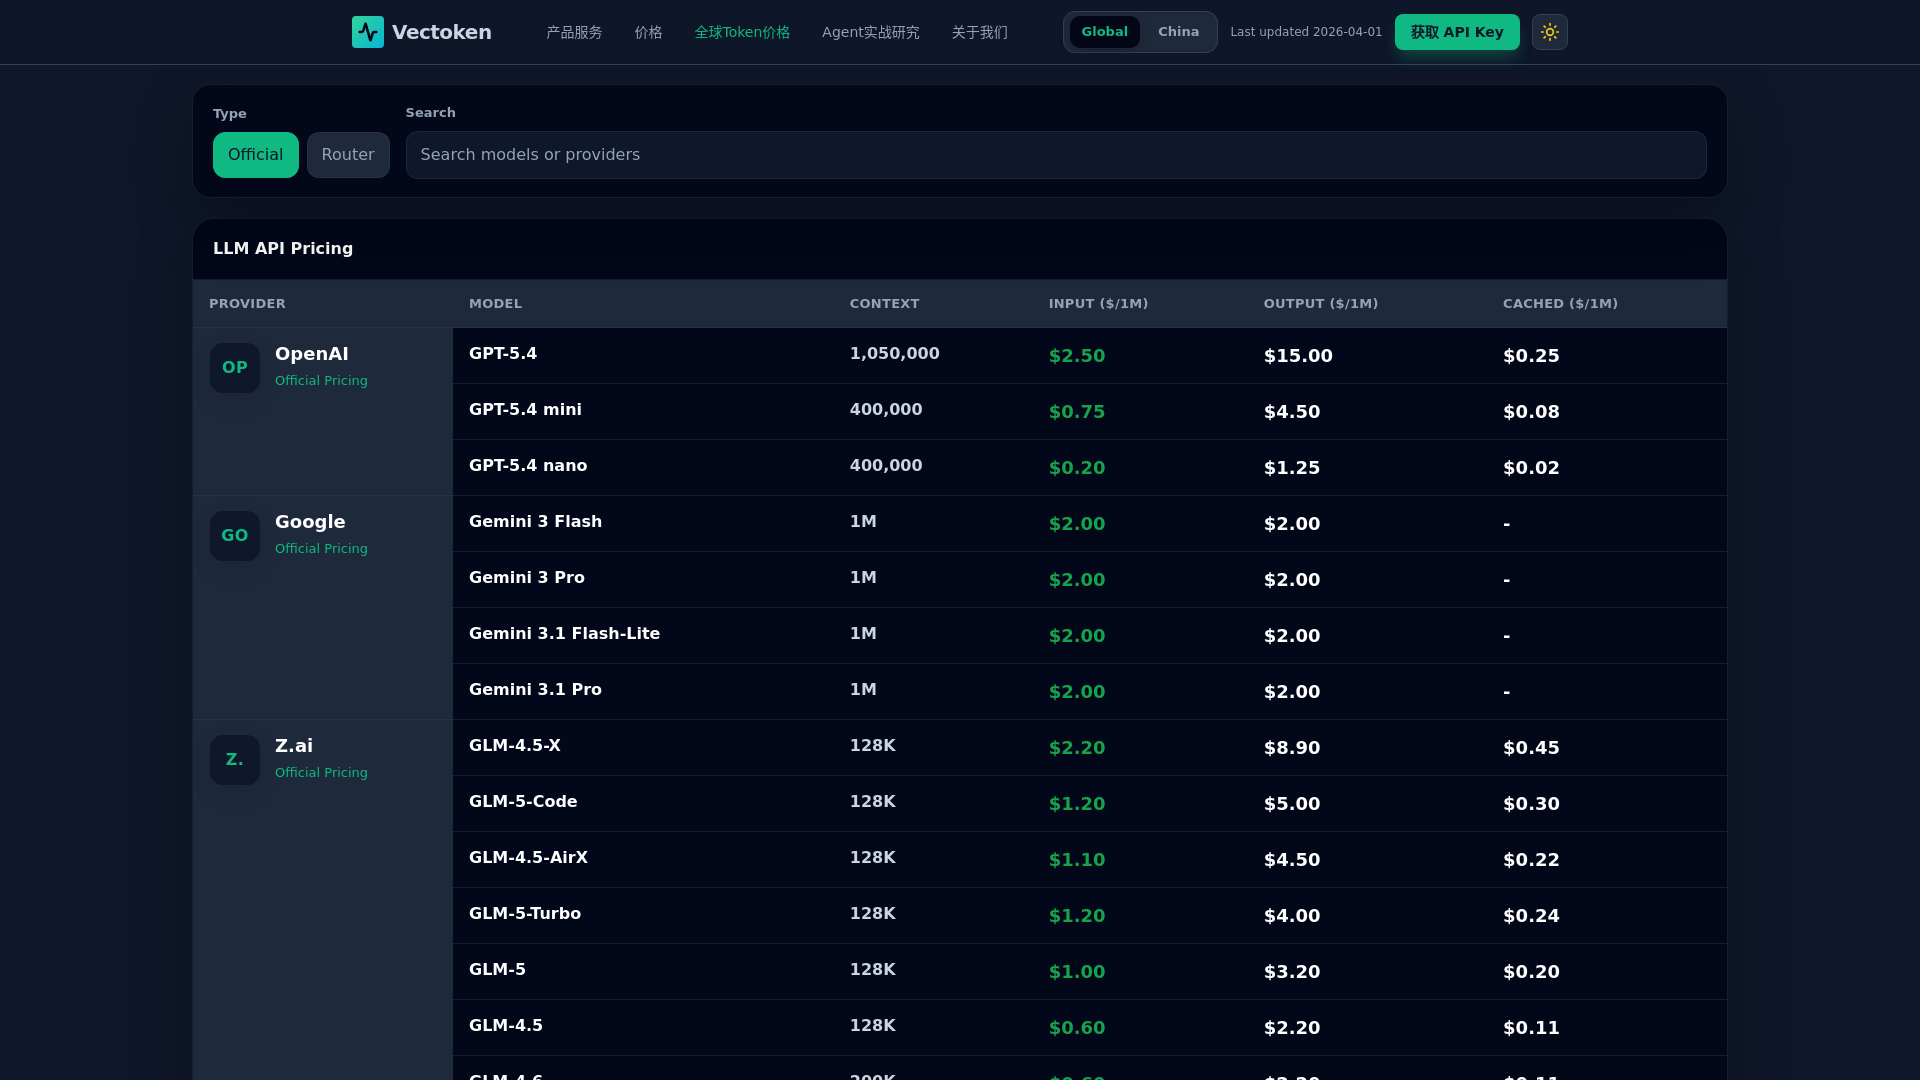Screen dimensions: 1920x1080
Task: Select the GPT-5.4 model row name
Action: pyautogui.click(x=503, y=354)
